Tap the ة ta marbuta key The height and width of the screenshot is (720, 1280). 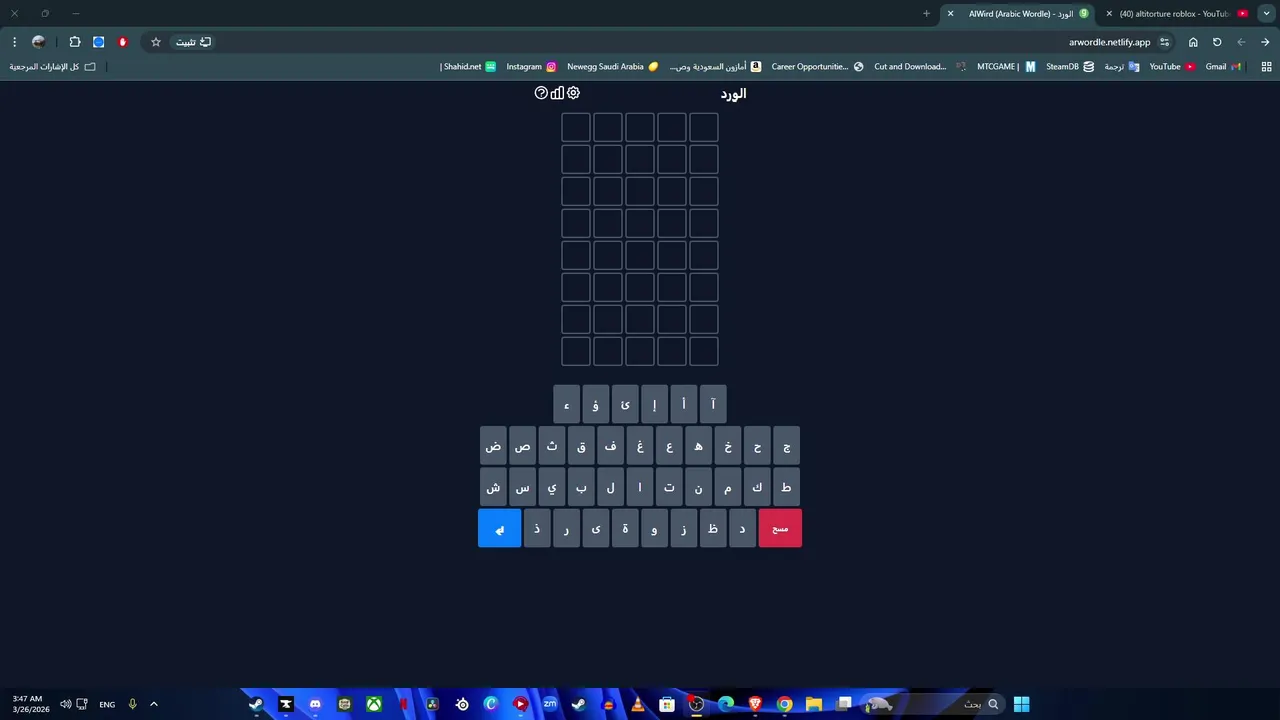(625, 528)
